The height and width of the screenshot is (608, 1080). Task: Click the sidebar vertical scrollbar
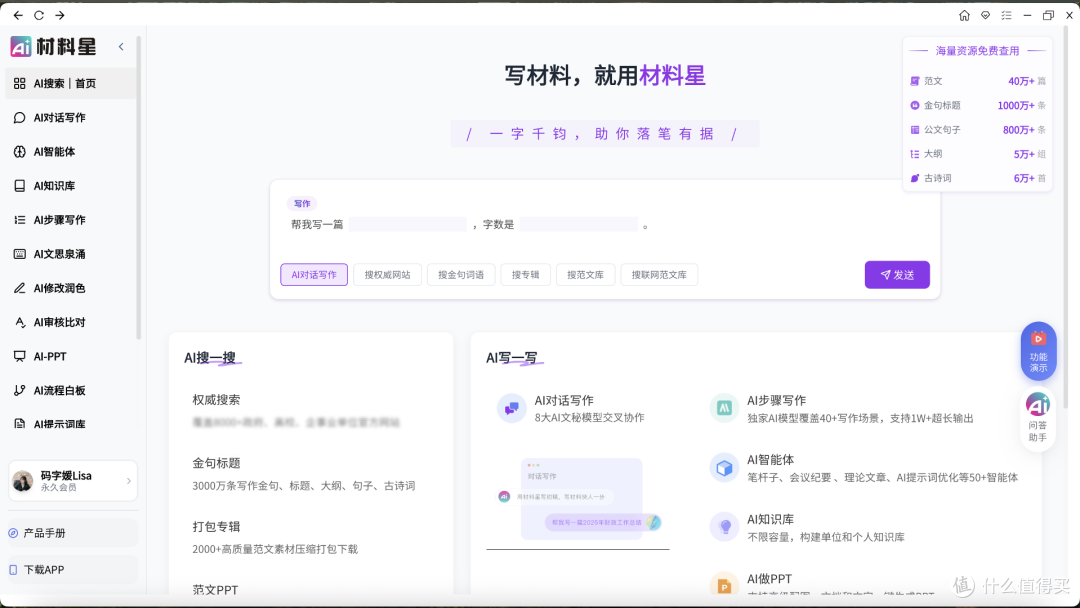(138, 189)
